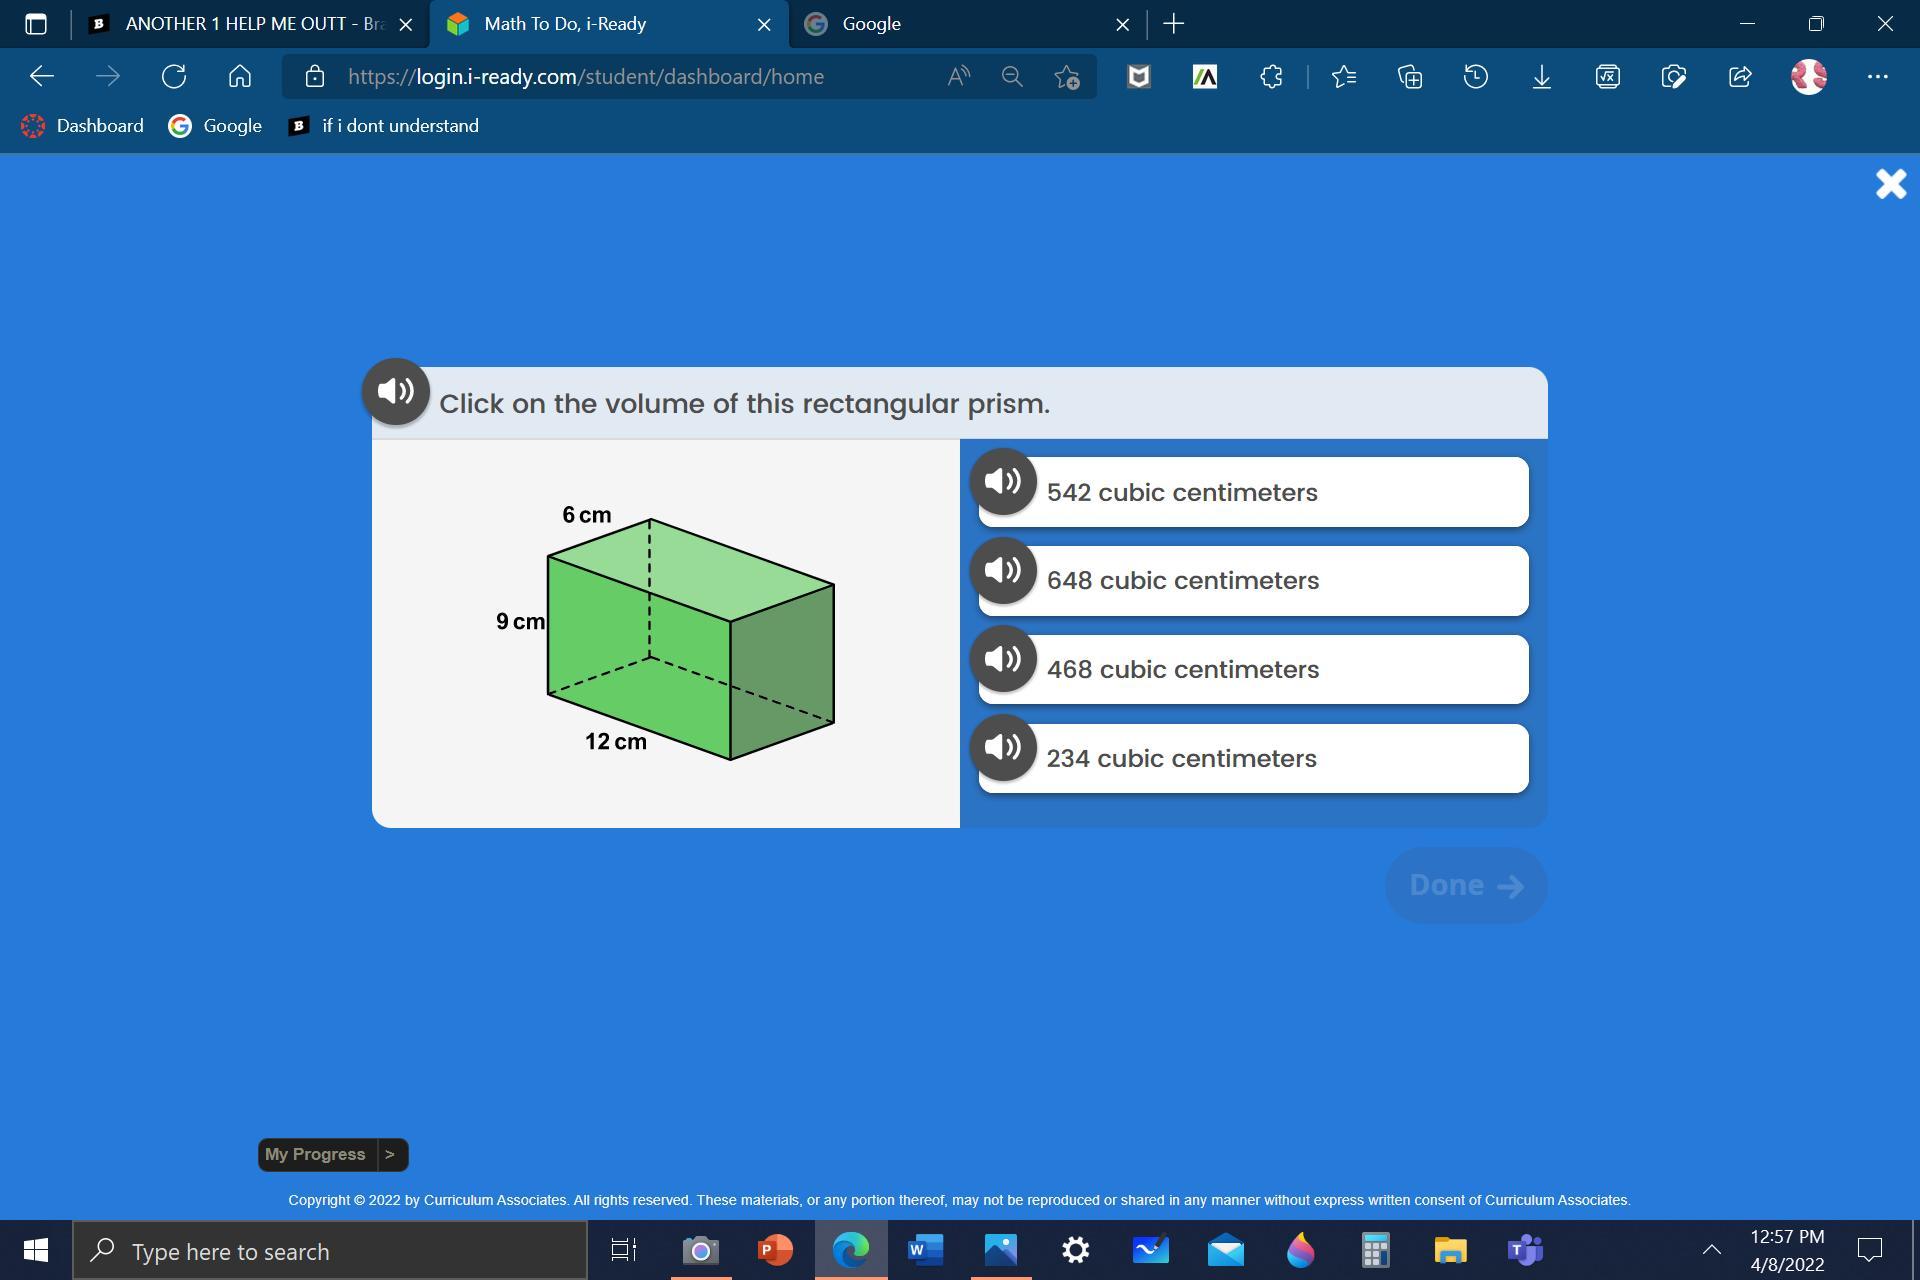Open browser history icon
The width and height of the screenshot is (1920, 1280).
click(1475, 77)
